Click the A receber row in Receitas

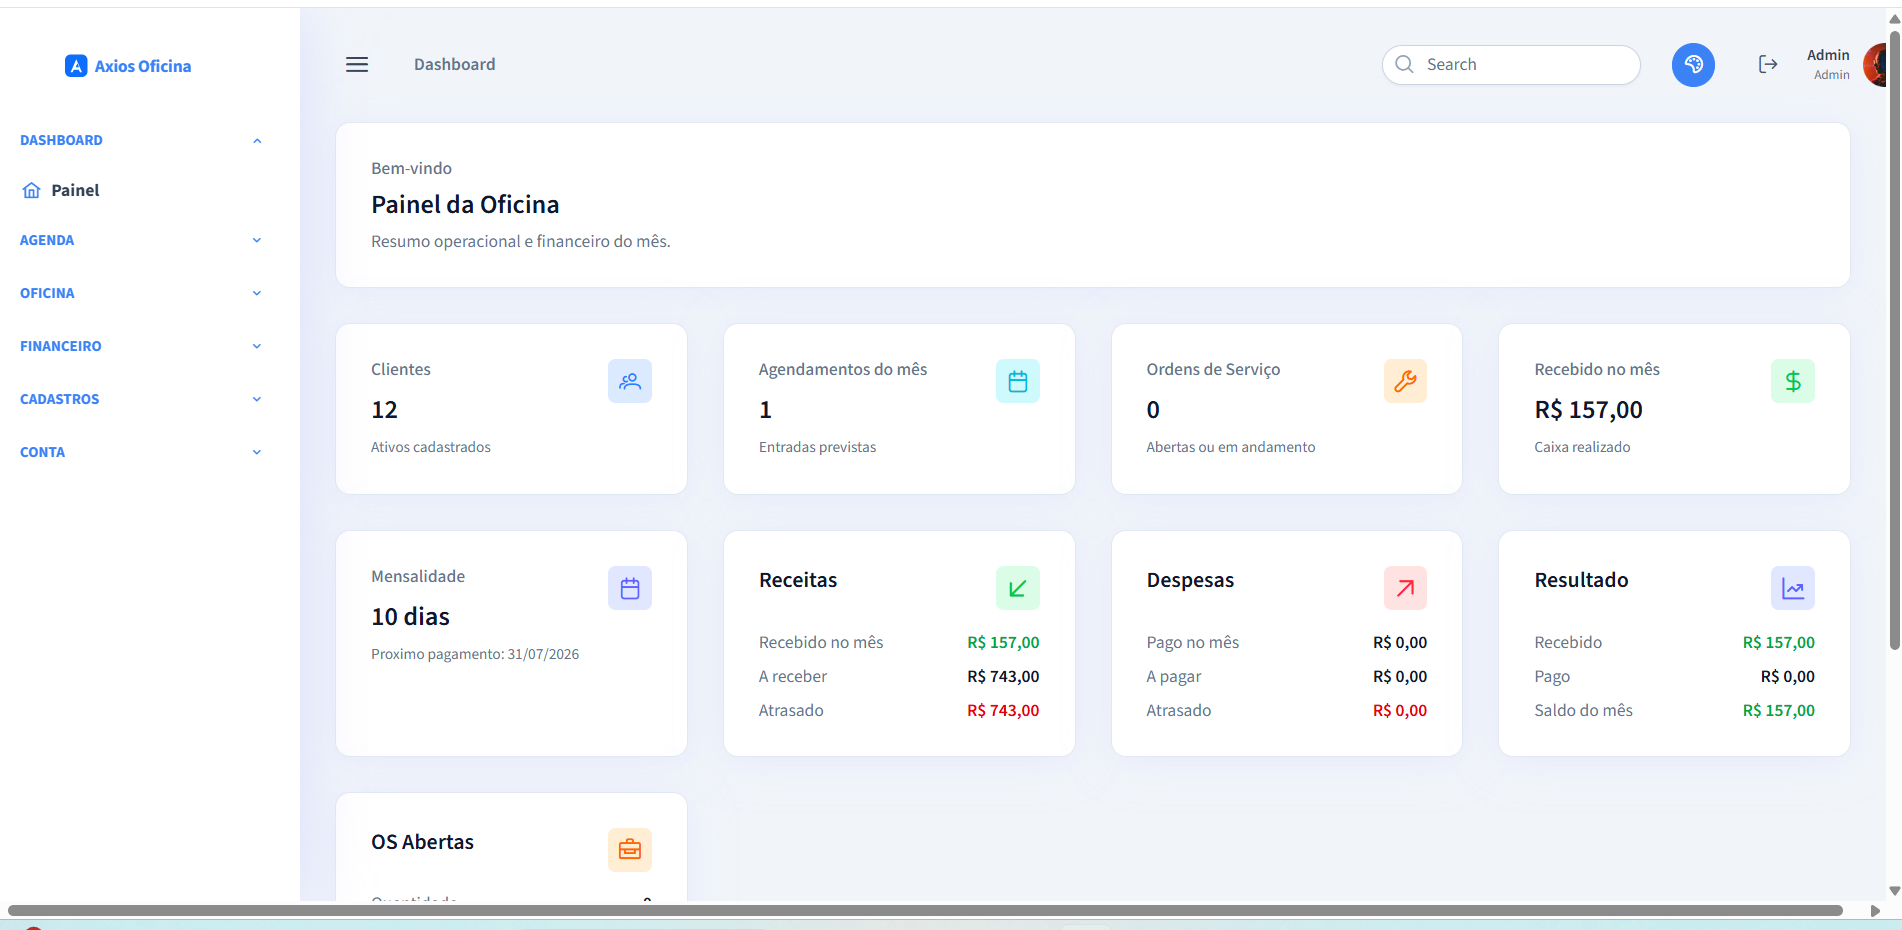pyautogui.click(x=899, y=677)
